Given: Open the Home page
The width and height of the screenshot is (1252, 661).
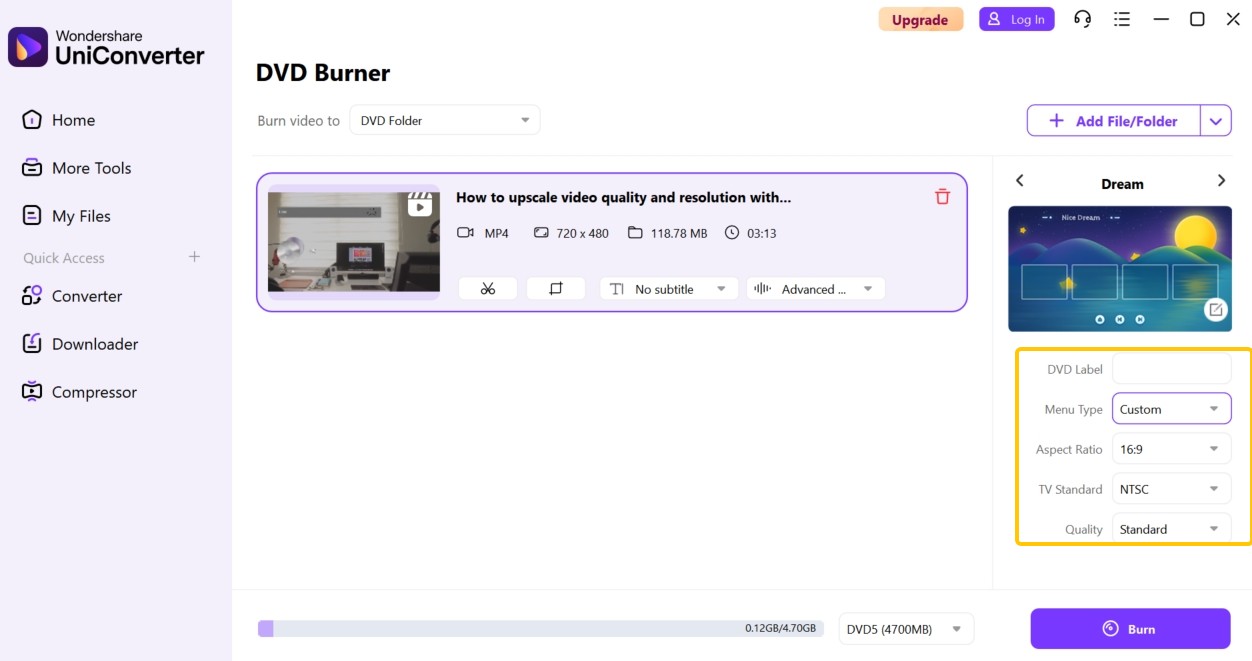Looking at the screenshot, I should tap(73, 120).
